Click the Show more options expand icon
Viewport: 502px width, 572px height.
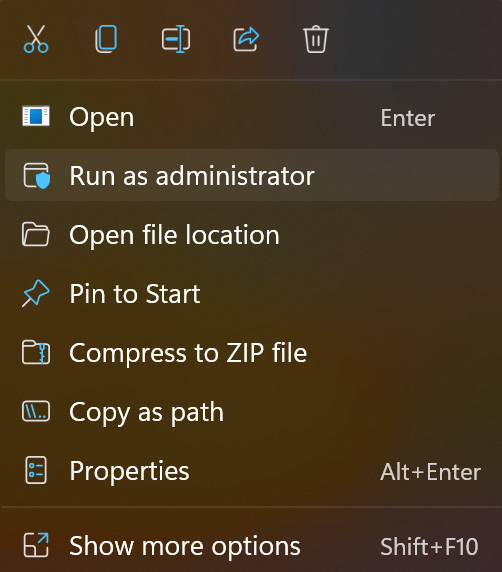[x=36, y=545]
